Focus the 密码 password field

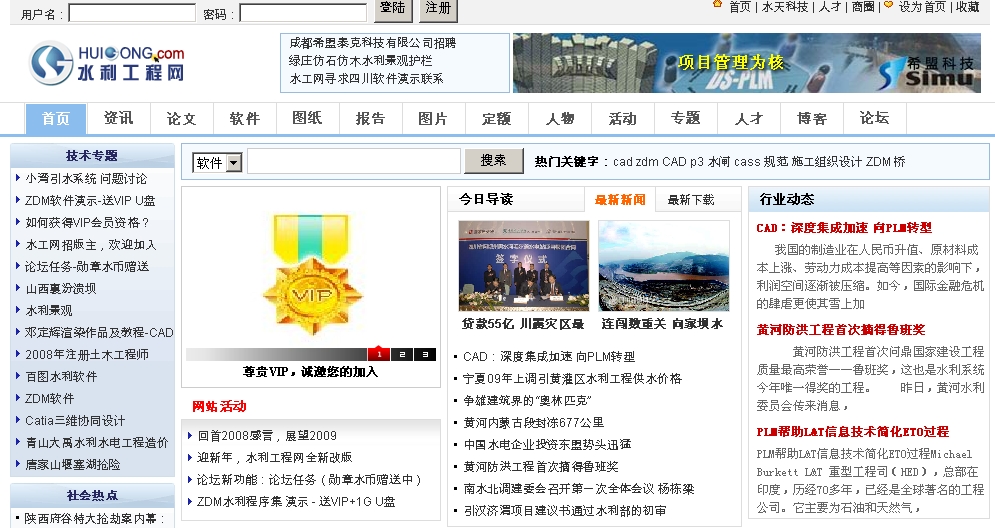(303, 13)
